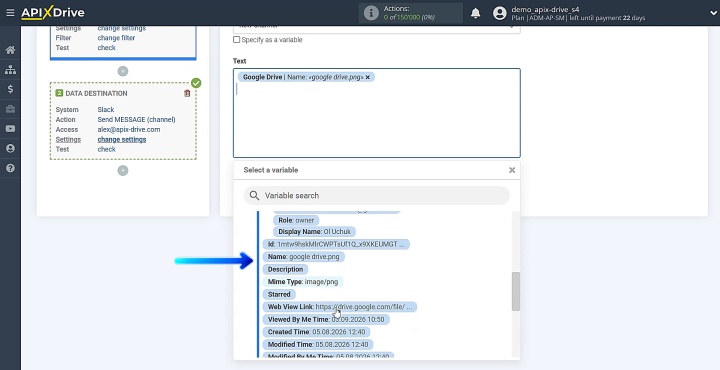The image size is (720, 370).
Task: Click green checkmark on Data Destination
Action: [196, 83]
